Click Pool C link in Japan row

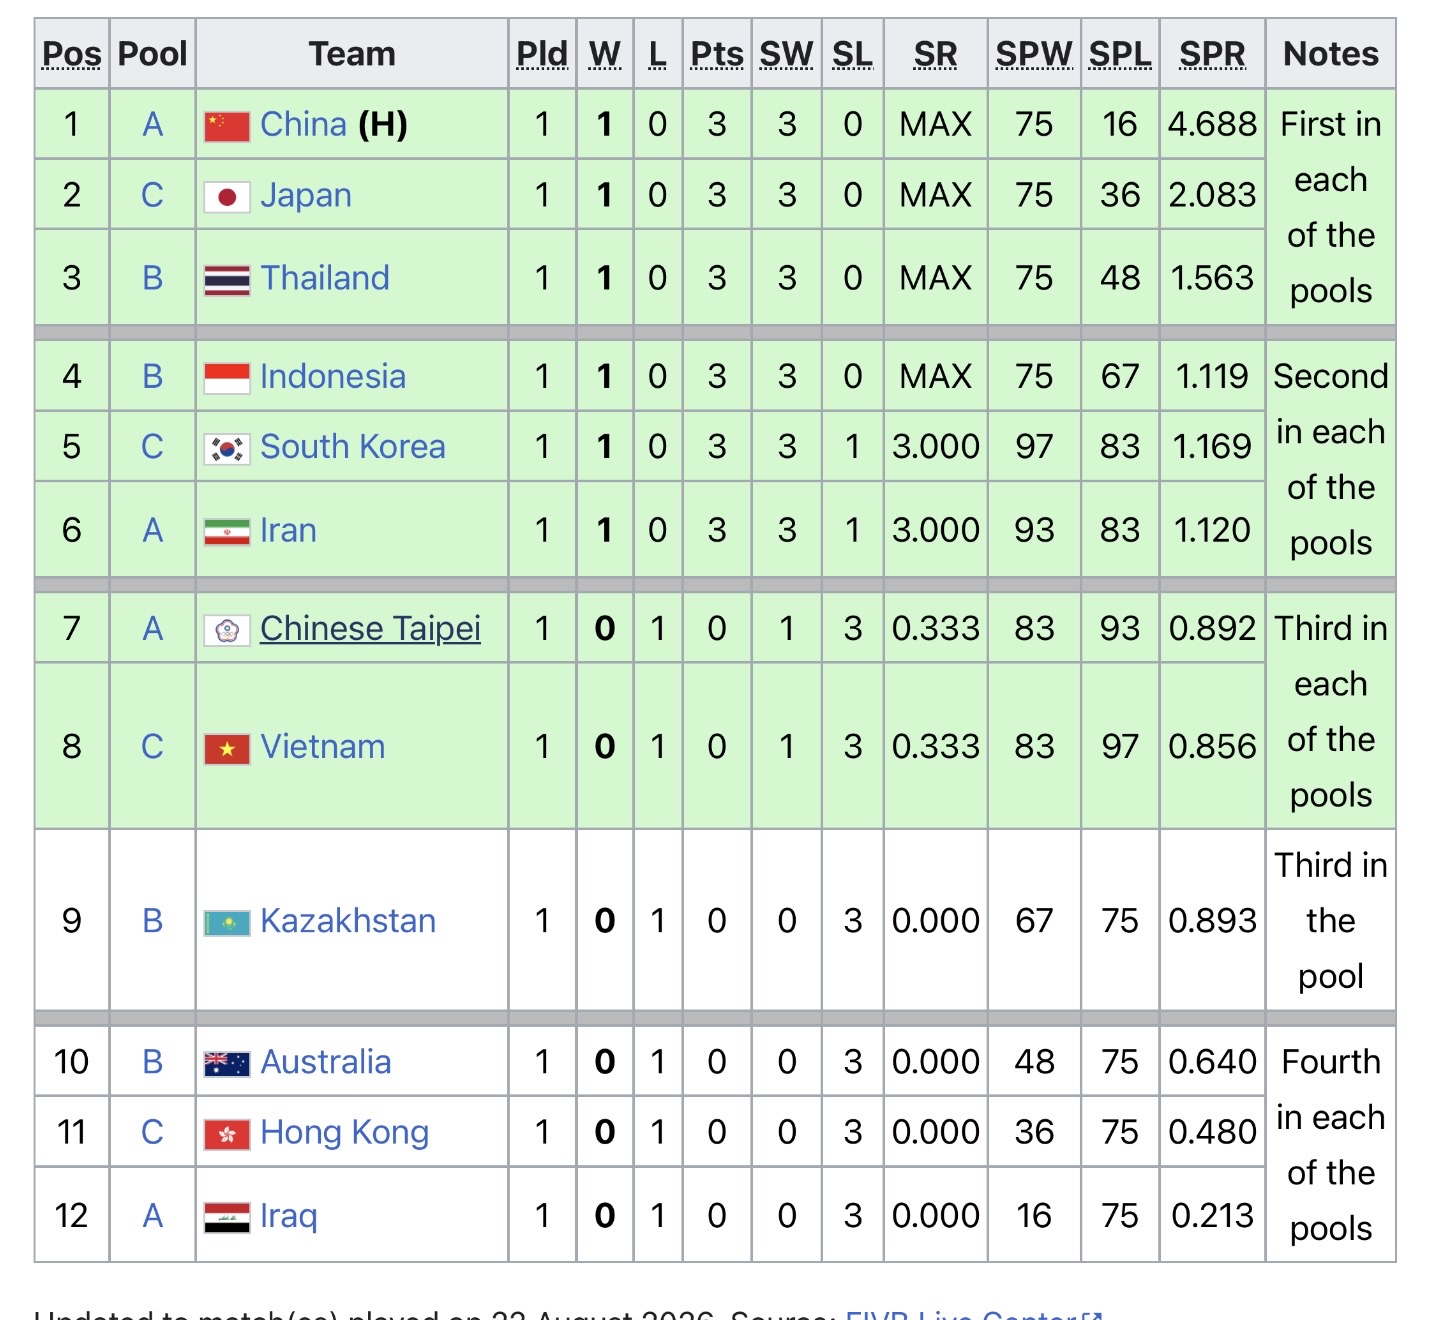click(x=152, y=195)
